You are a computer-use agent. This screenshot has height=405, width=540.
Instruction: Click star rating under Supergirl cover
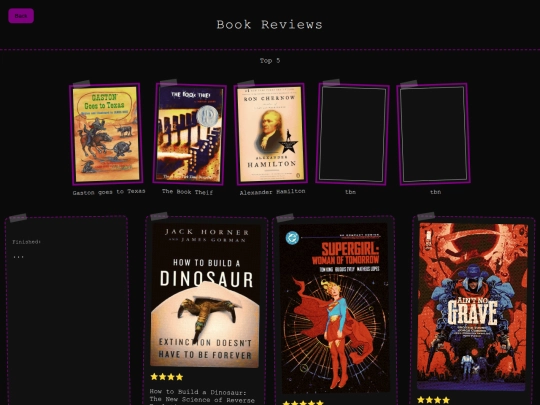[303, 403]
